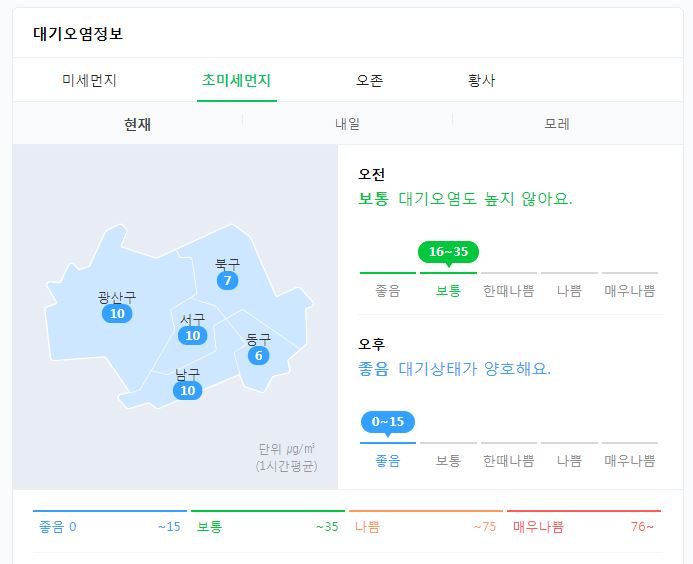693x564 pixels.
Task: Show 모레 forecast
Action: (x=557, y=124)
